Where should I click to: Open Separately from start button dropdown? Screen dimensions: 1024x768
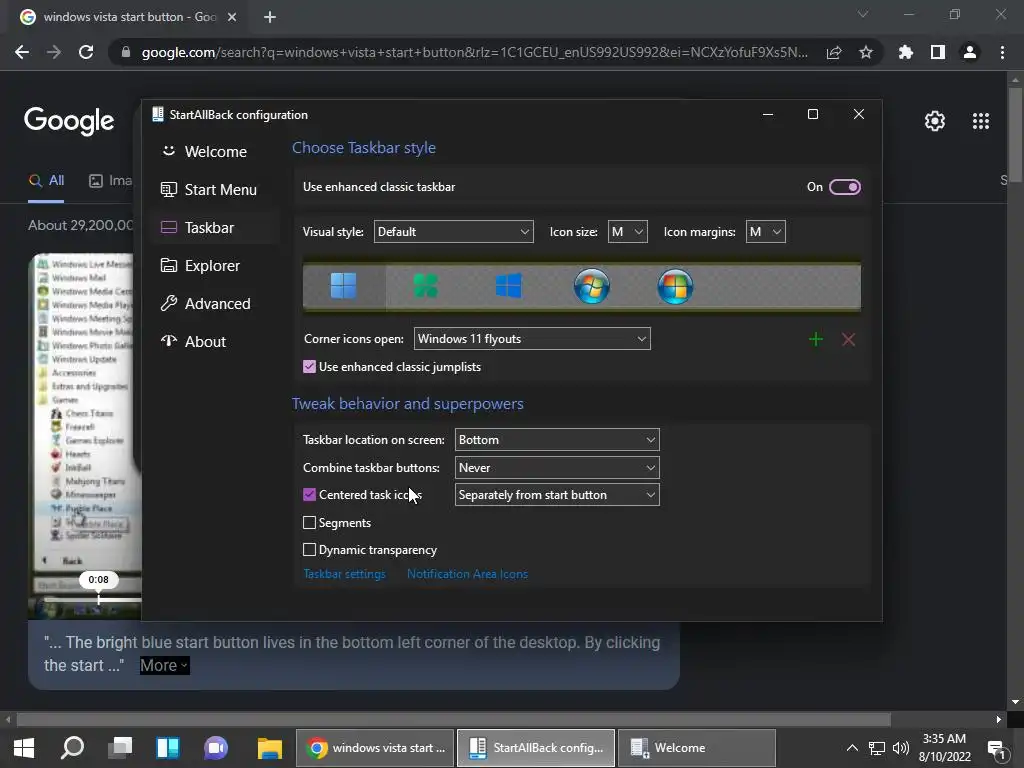557,495
